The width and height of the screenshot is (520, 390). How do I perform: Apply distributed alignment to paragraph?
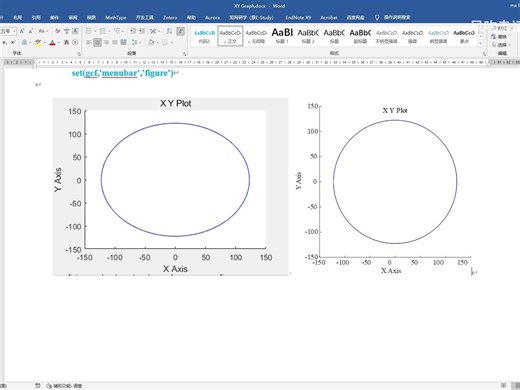[123, 42]
